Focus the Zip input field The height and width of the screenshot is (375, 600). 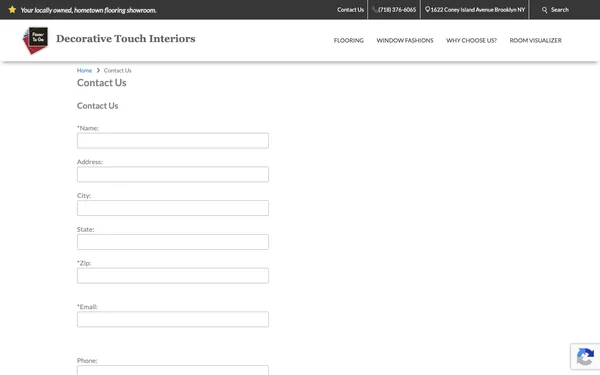(173, 276)
